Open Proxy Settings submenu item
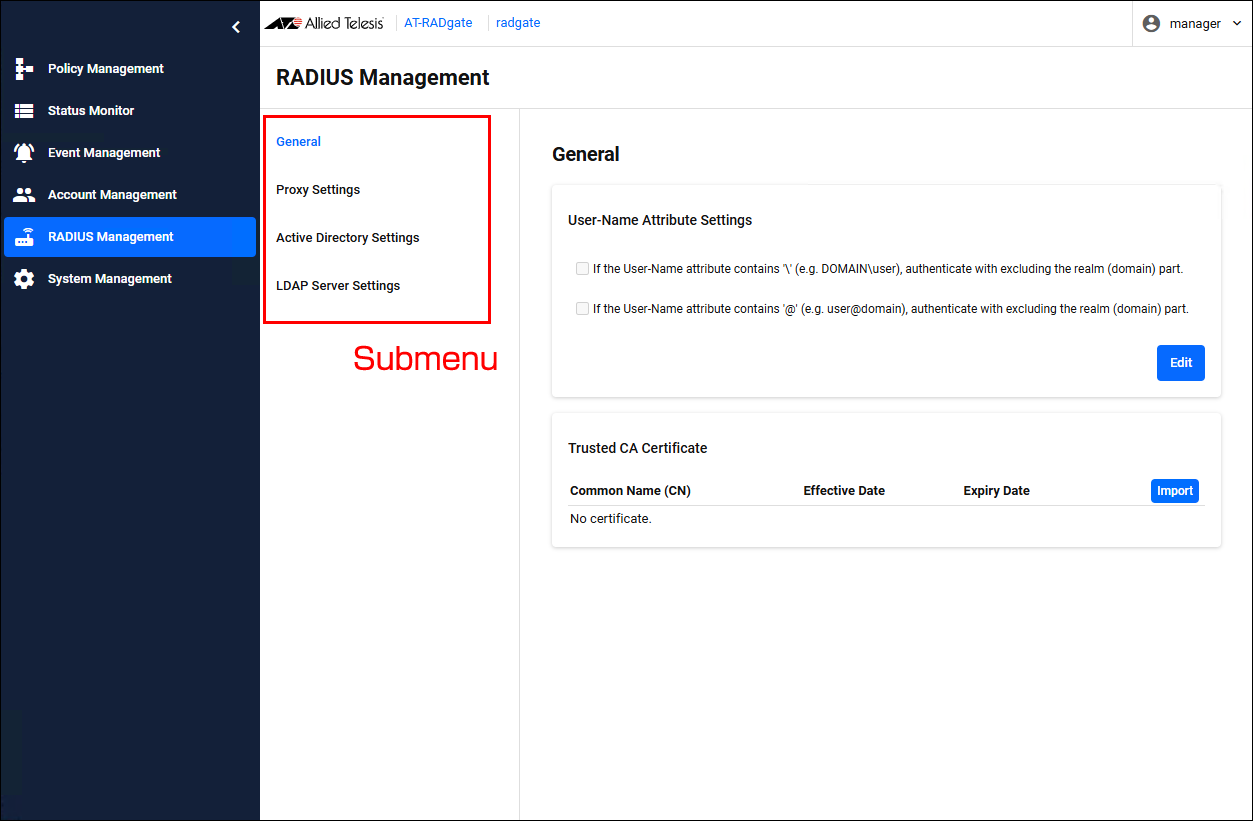1253x821 pixels. point(318,190)
